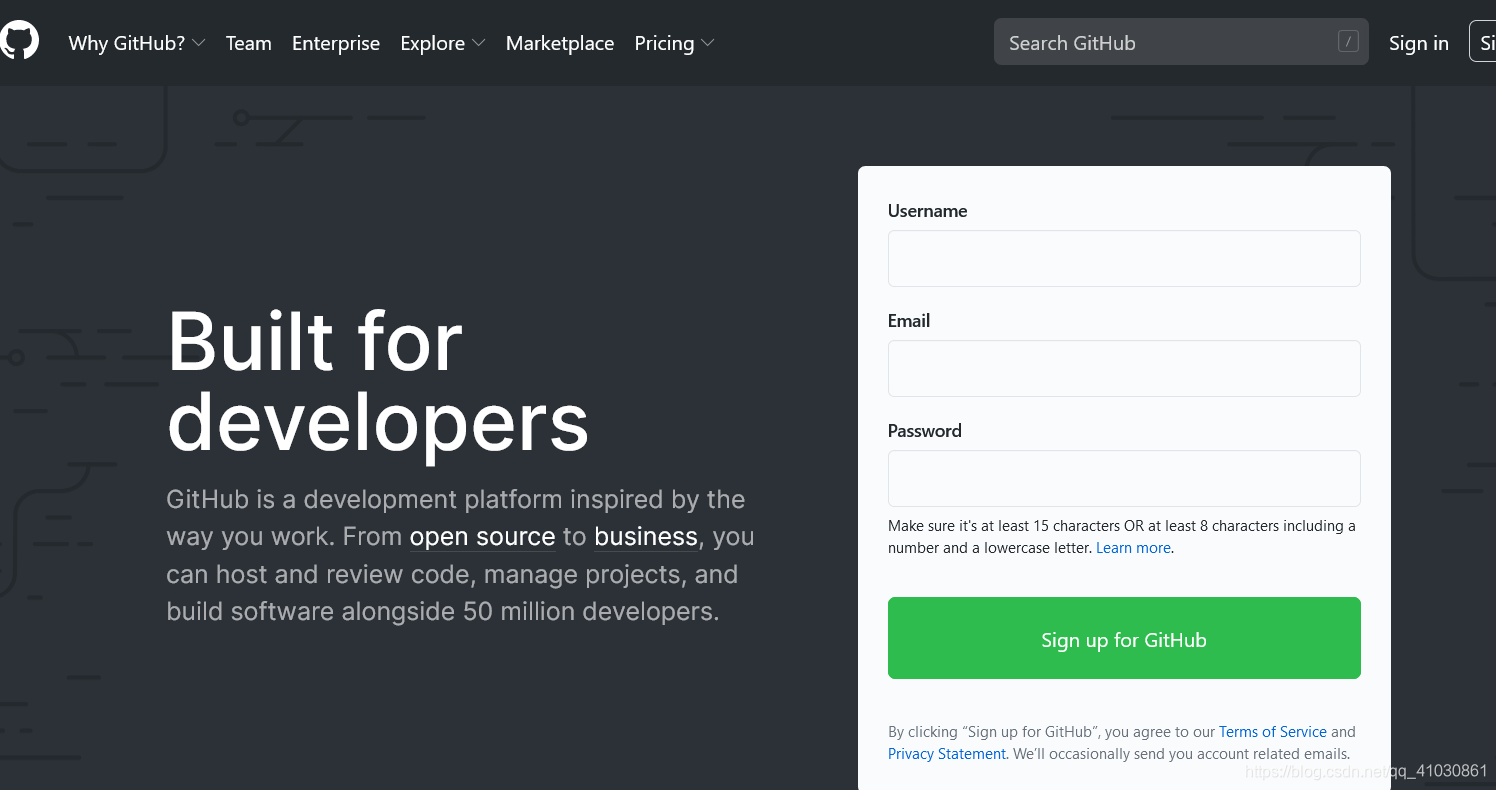Click into the Password input field
1496x790 pixels.
coord(1124,478)
